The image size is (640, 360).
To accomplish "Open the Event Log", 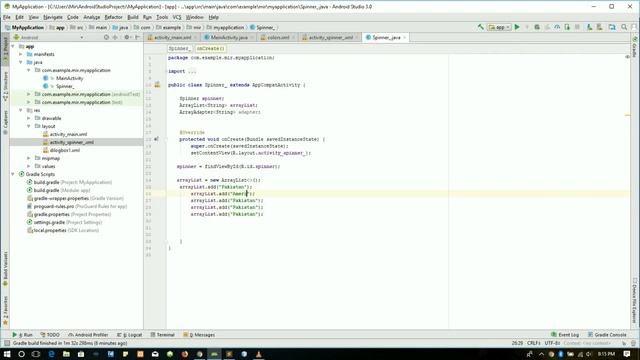I will [x=565, y=335].
